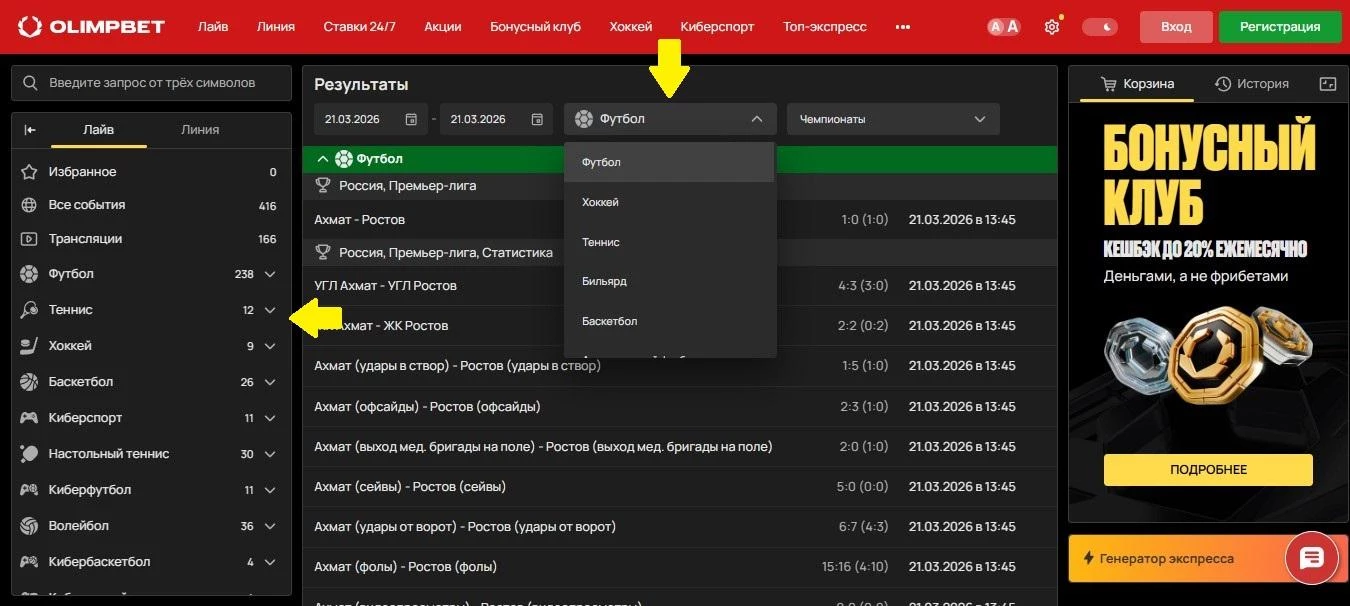
Task: Open the three-dots more menu
Action: click(903, 27)
